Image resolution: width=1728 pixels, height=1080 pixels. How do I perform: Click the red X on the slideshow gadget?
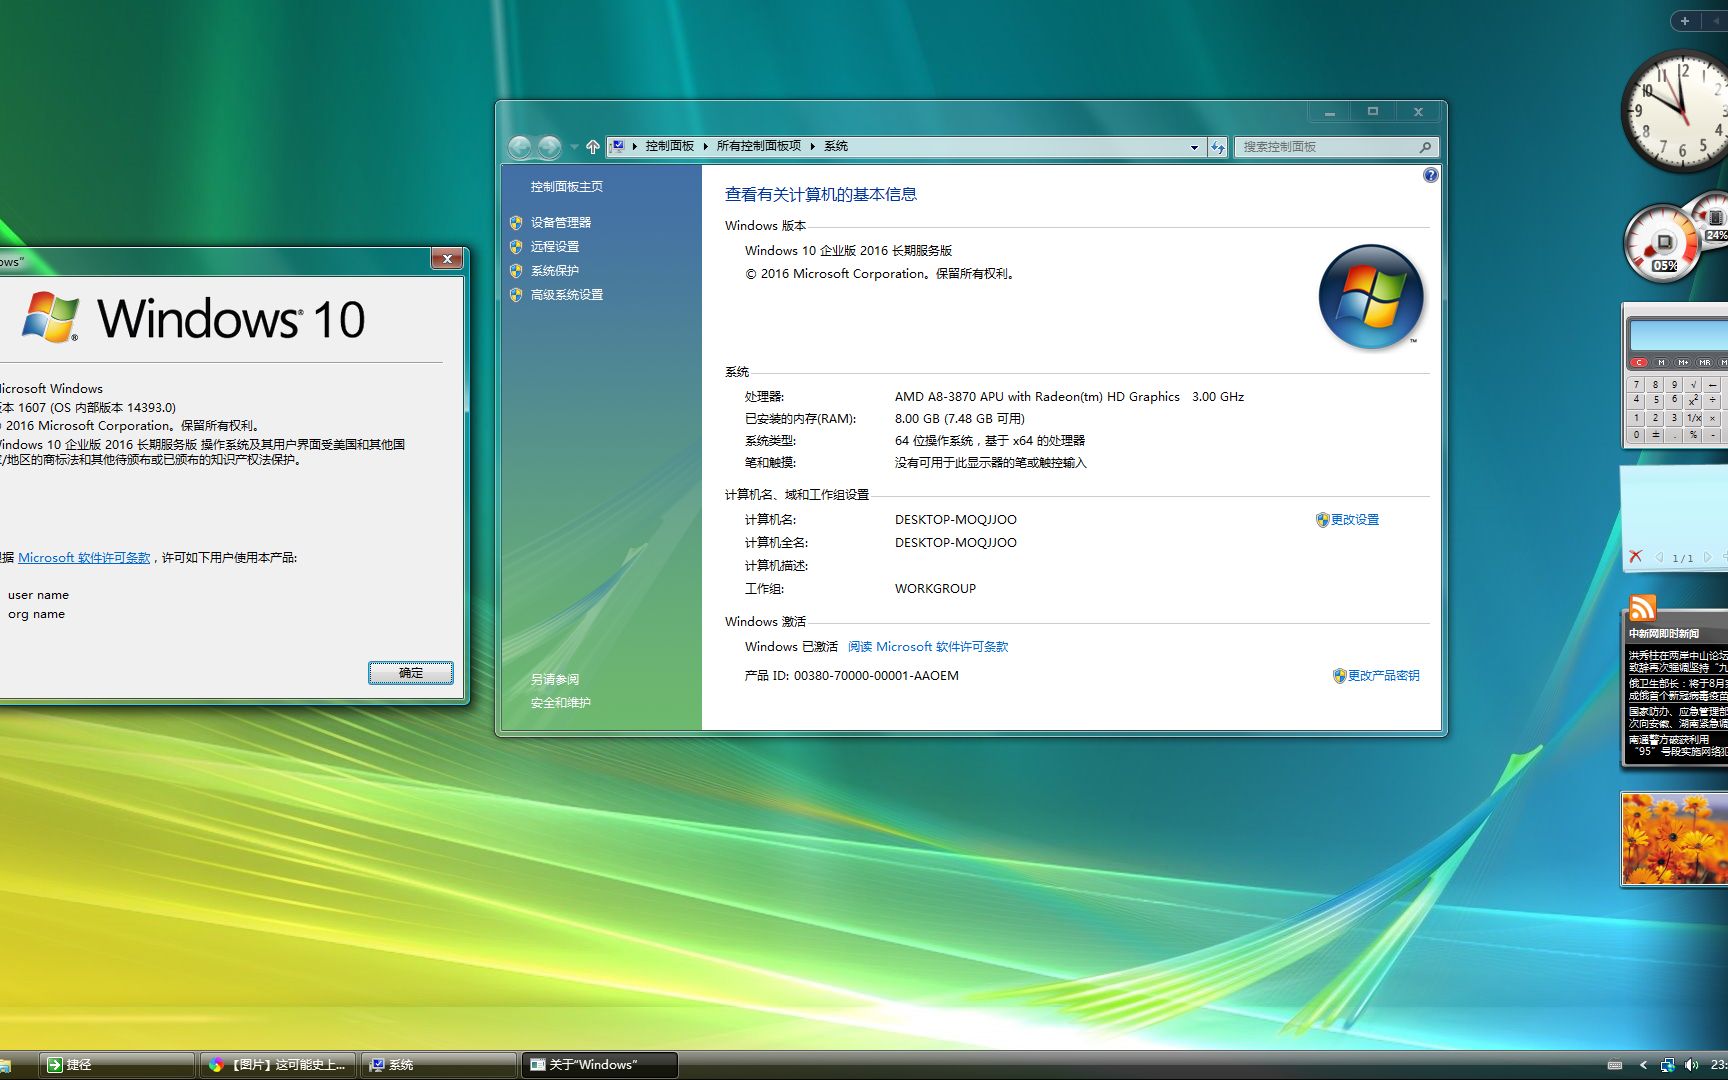click(1637, 557)
